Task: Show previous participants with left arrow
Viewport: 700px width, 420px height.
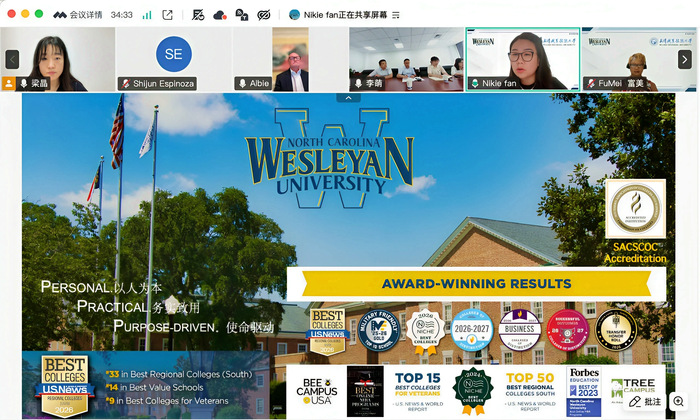Action: tap(12, 59)
